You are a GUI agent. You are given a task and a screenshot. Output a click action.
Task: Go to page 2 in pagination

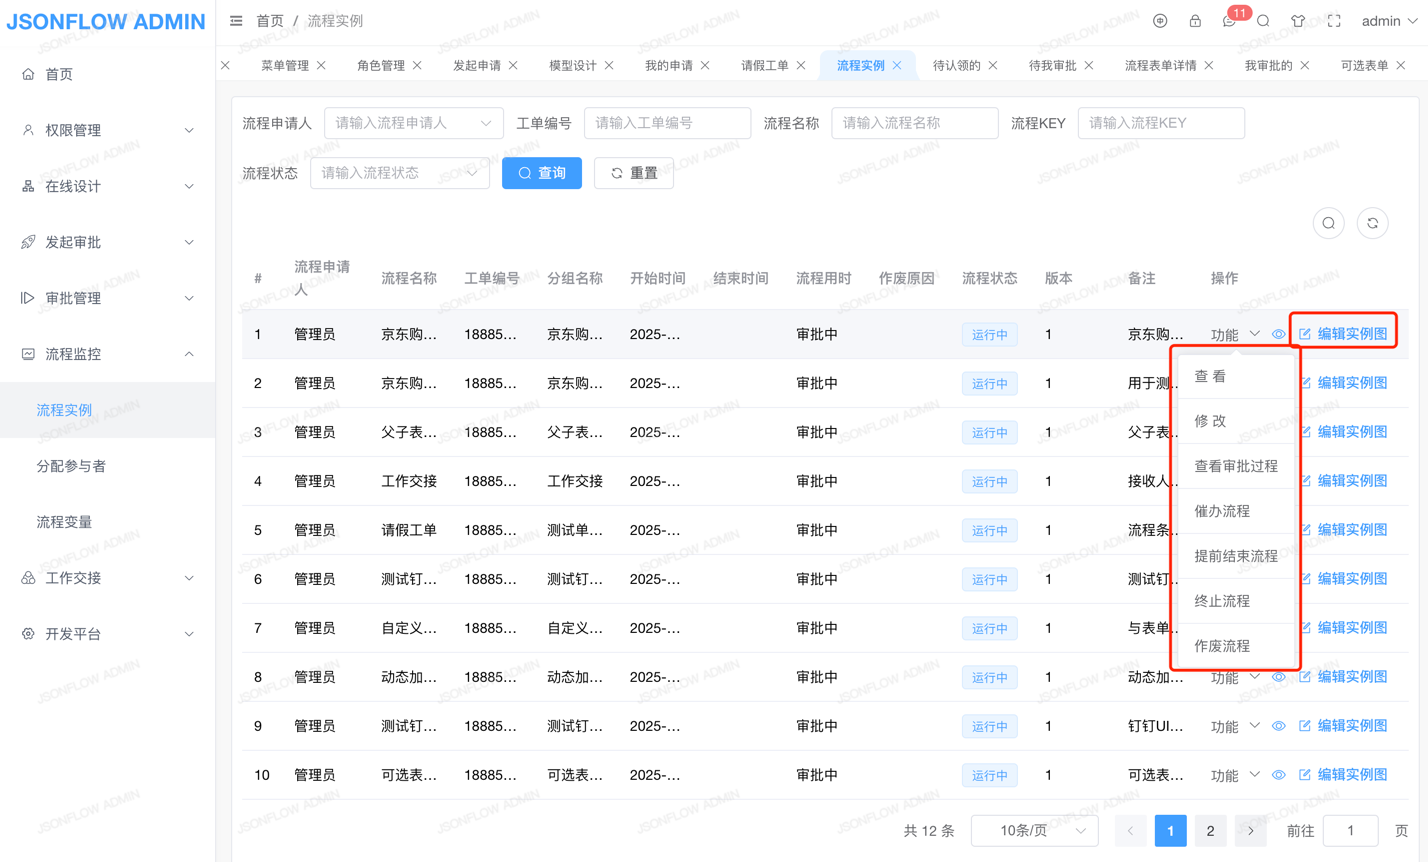click(x=1210, y=831)
